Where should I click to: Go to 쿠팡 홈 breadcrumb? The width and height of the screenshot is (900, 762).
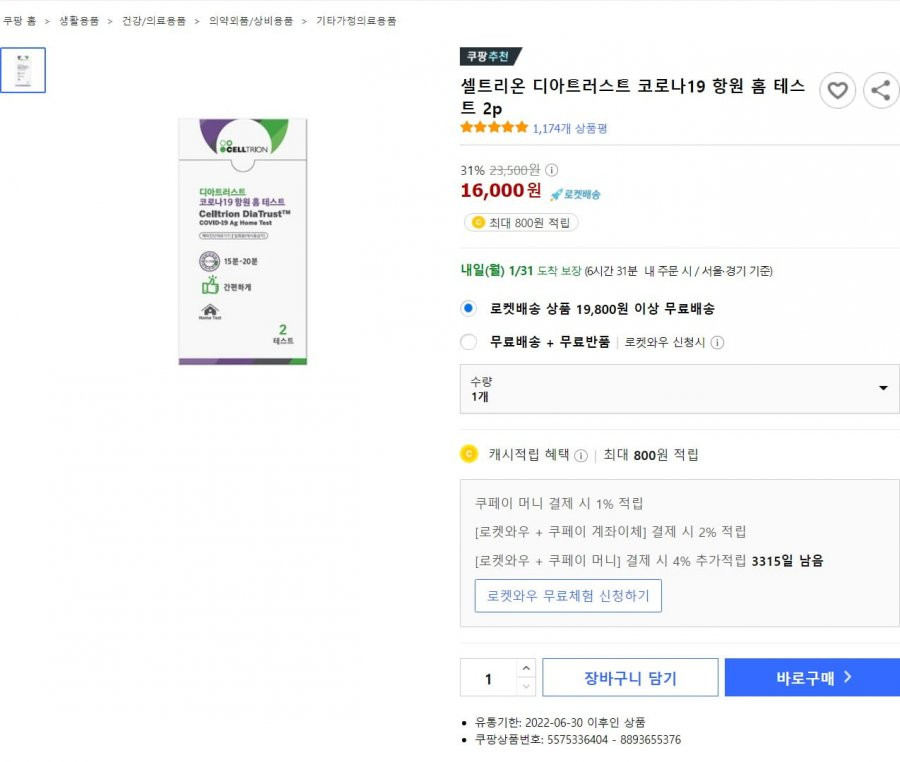pos(20,21)
